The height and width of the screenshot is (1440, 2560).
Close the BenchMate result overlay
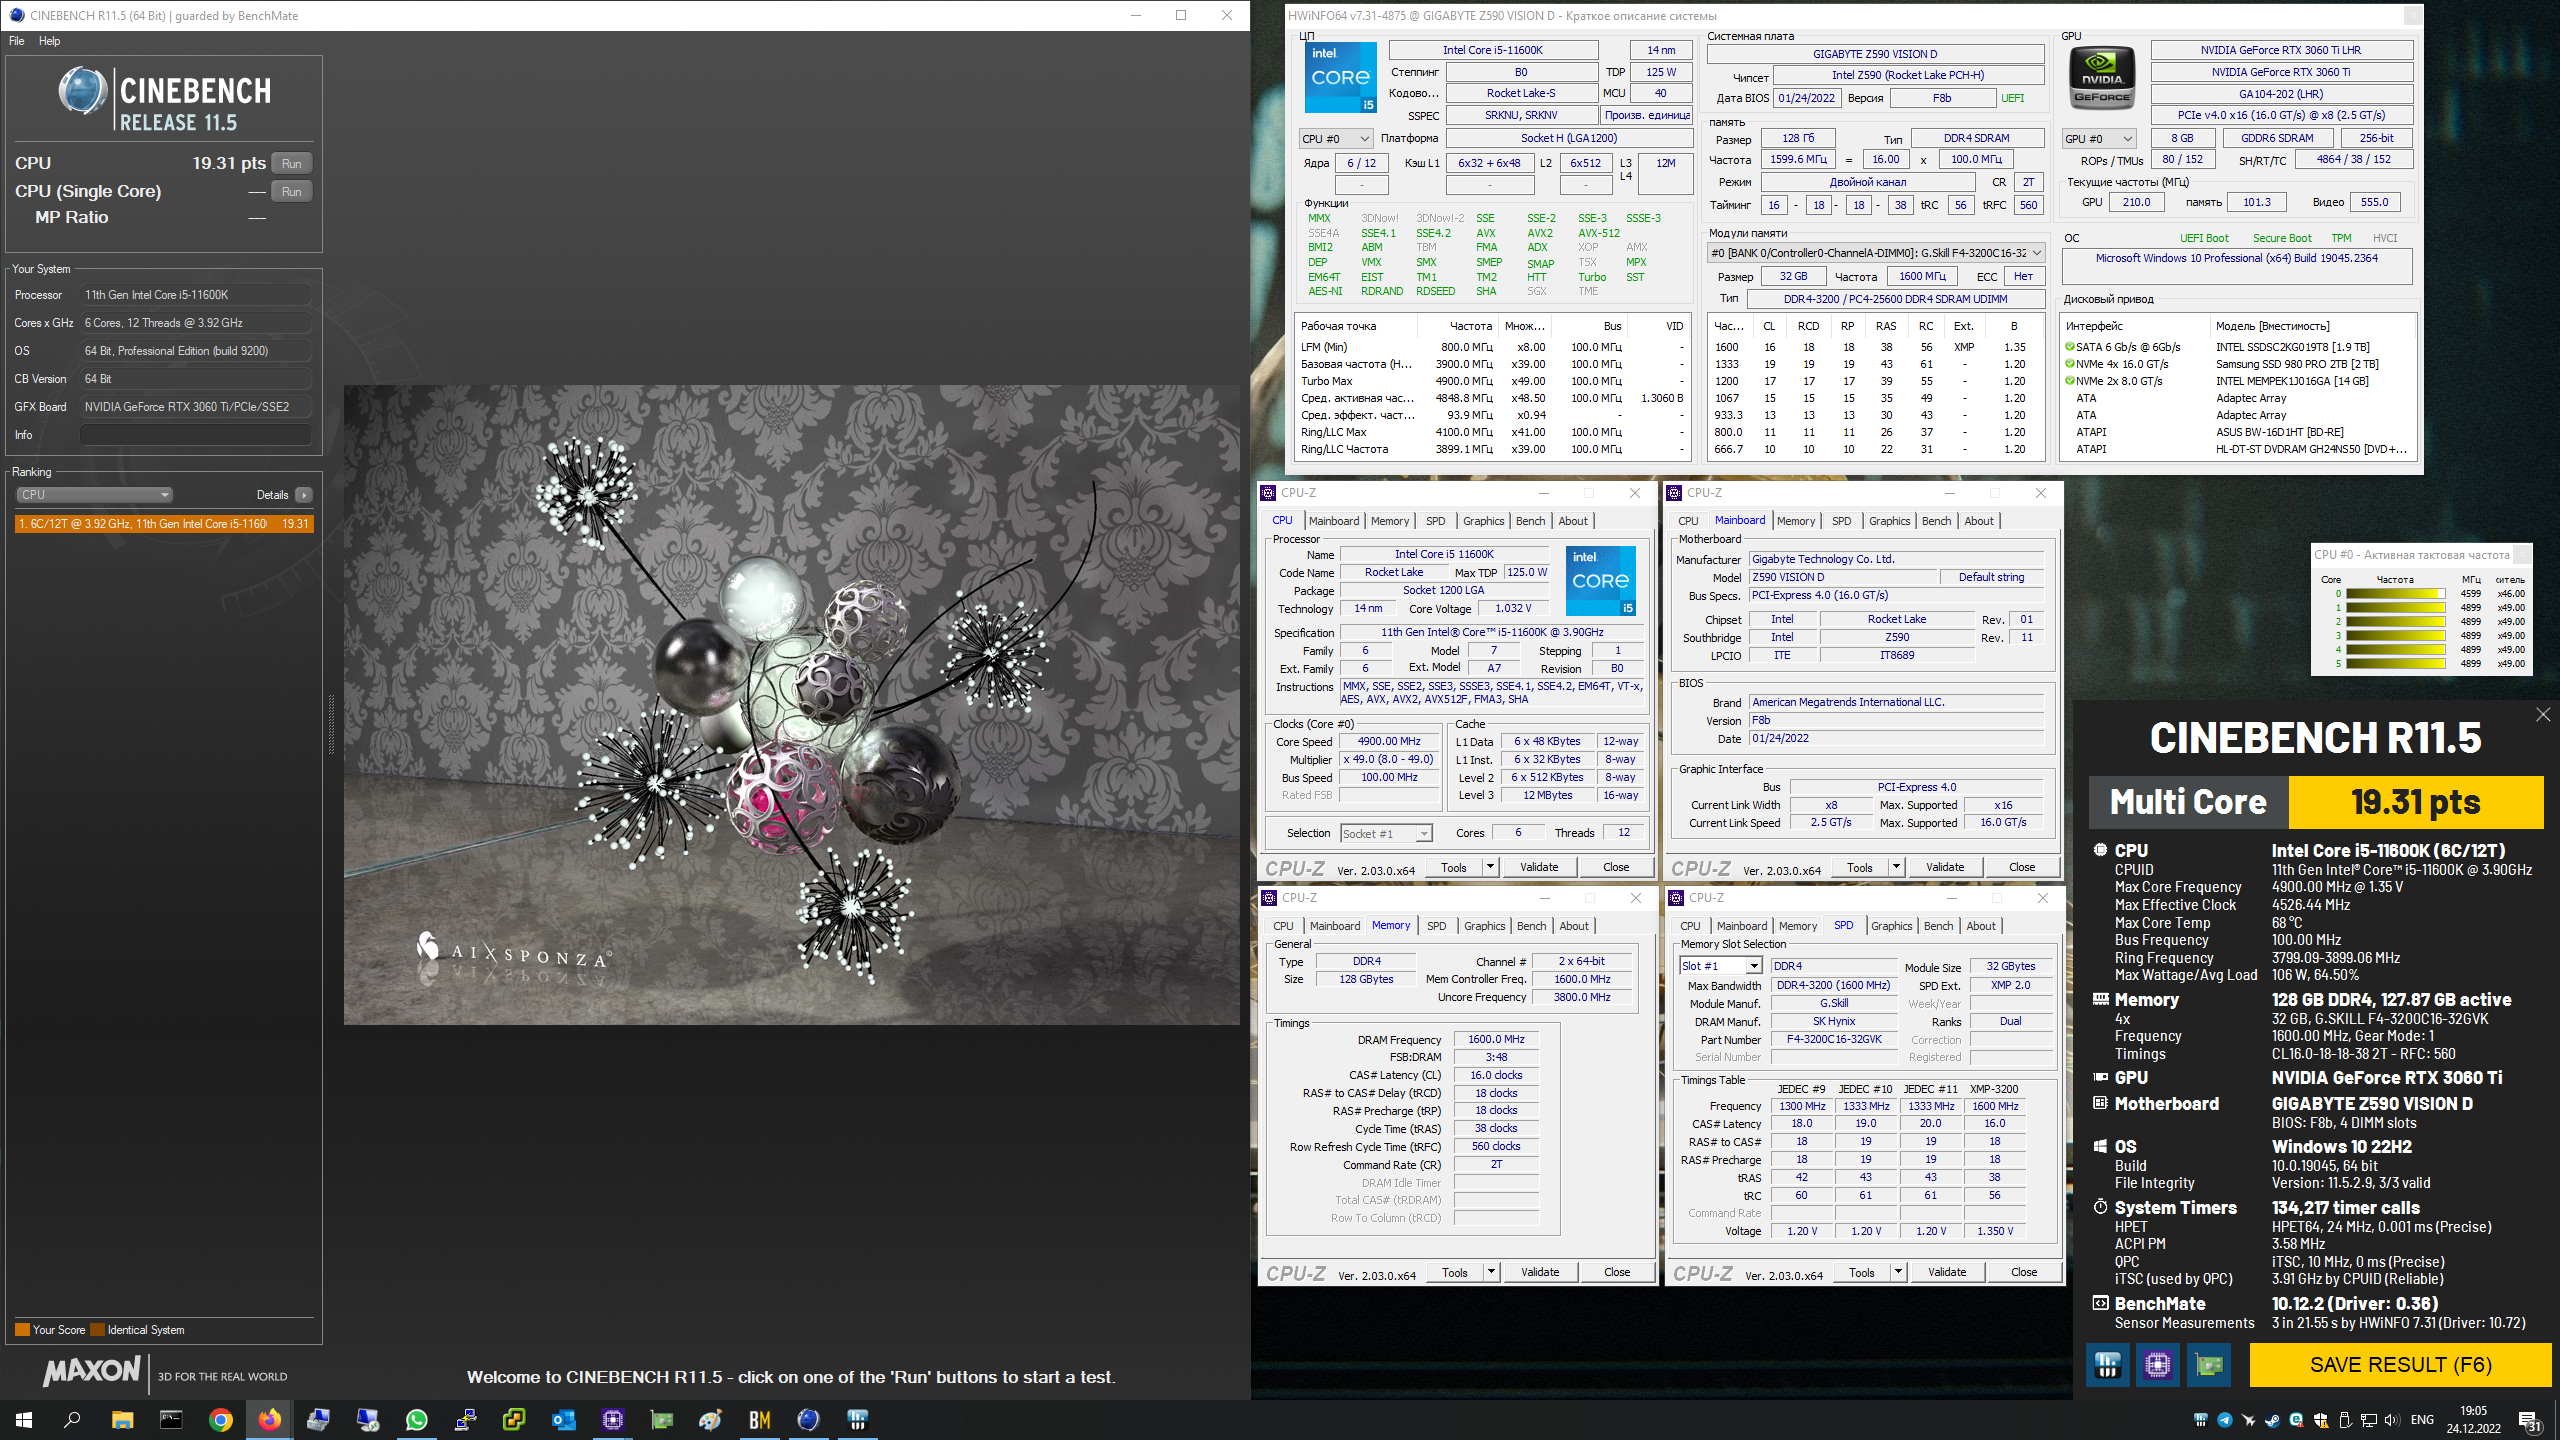point(2543,714)
